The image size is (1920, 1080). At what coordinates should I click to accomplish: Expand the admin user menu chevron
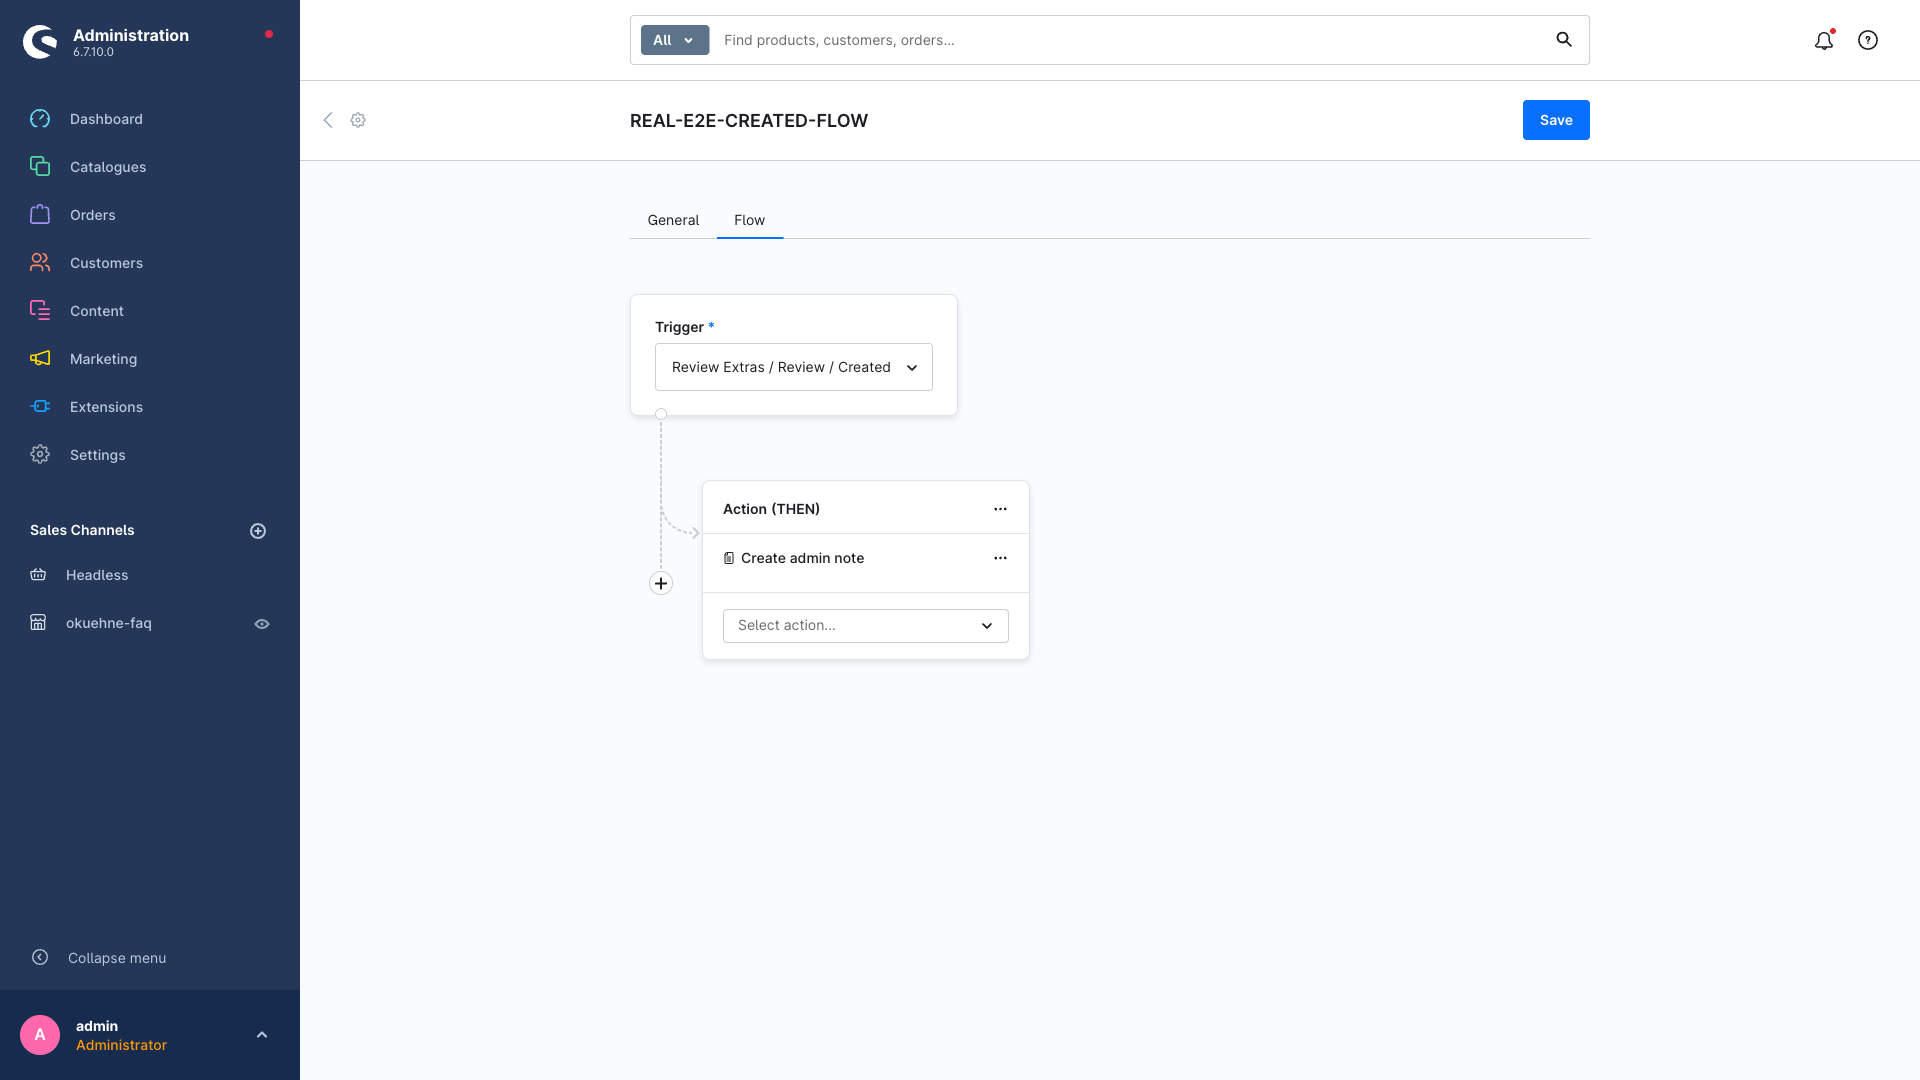tap(262, 1035)
